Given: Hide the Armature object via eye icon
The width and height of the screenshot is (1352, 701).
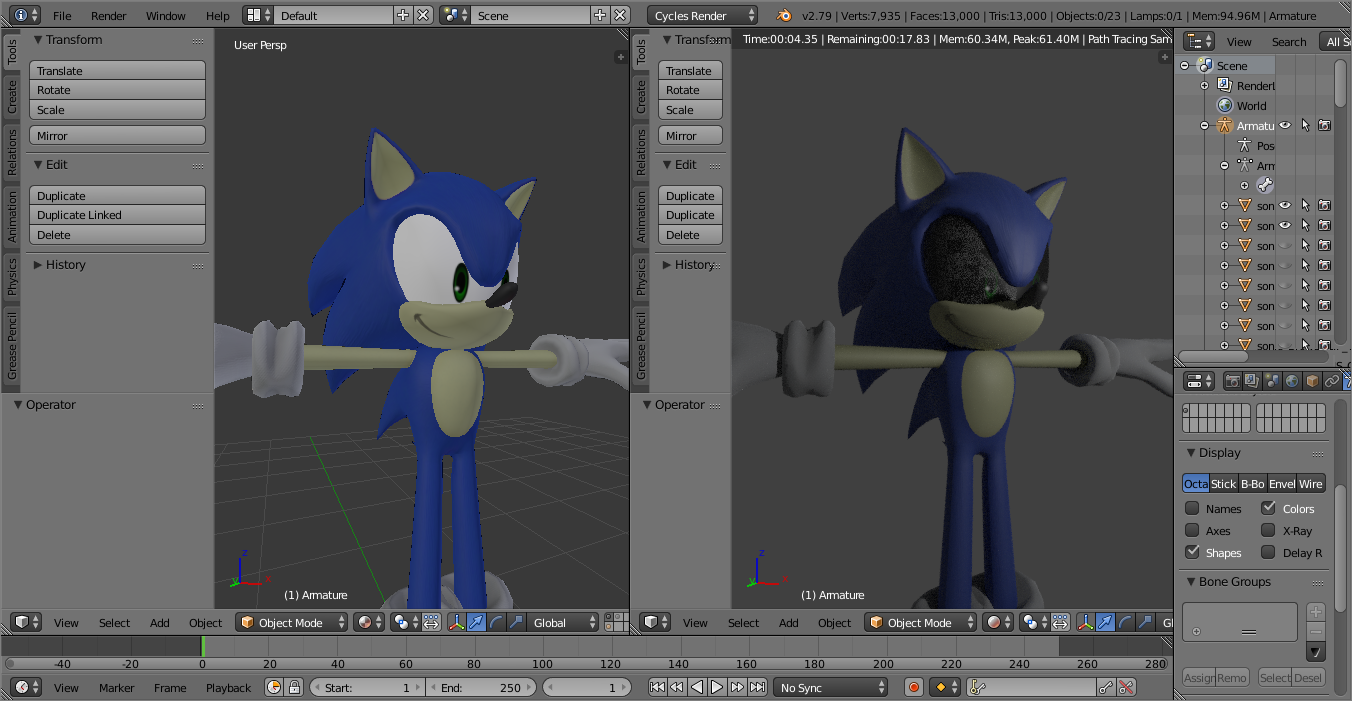Looking at the screenshot, I should pyautogui.click(x=1285, y=125).
